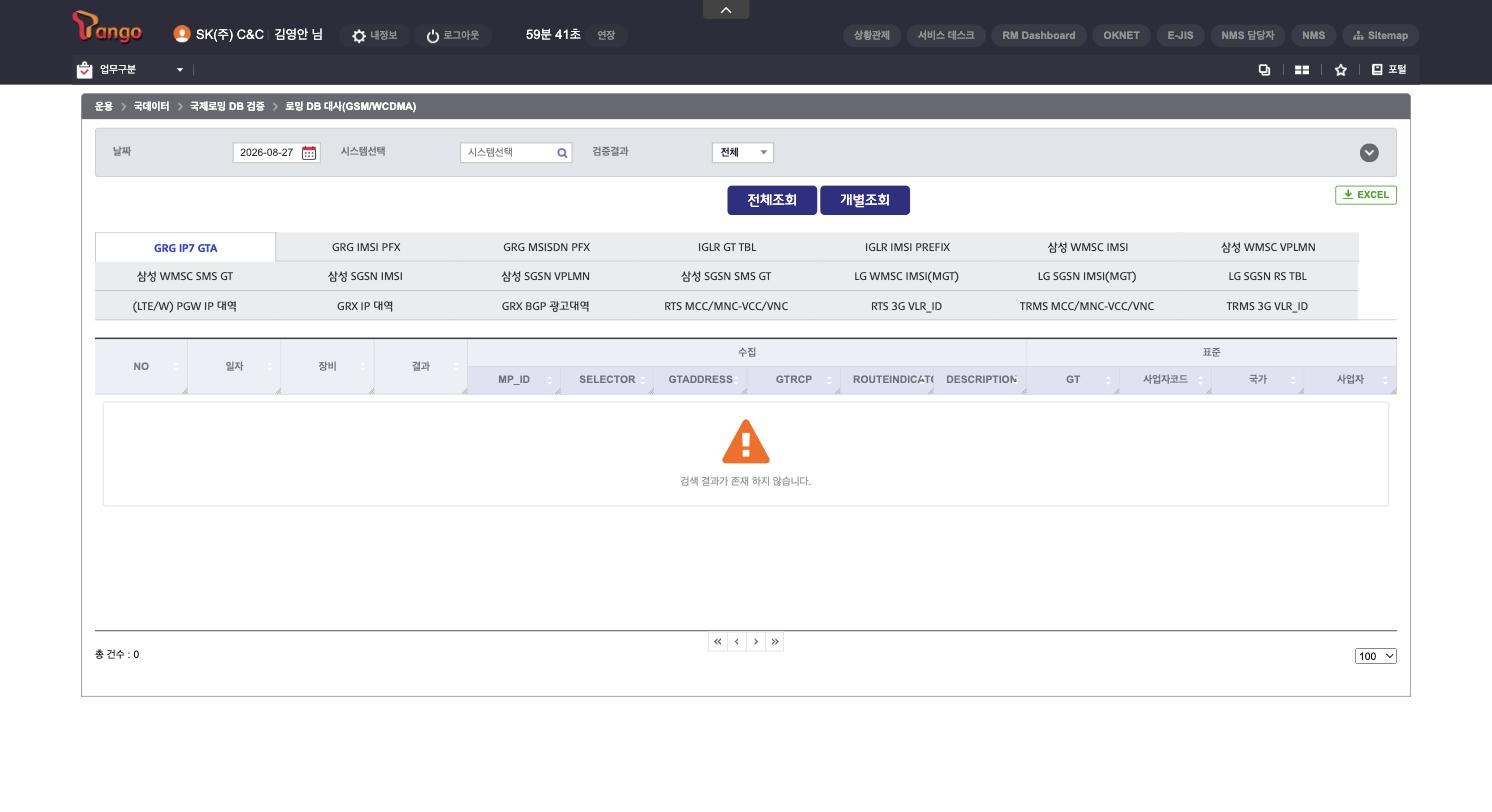Select the LG SGSN IMSI(MGT) tab
Screen dimensions: 1492x812
click(x=1088, y=276)
